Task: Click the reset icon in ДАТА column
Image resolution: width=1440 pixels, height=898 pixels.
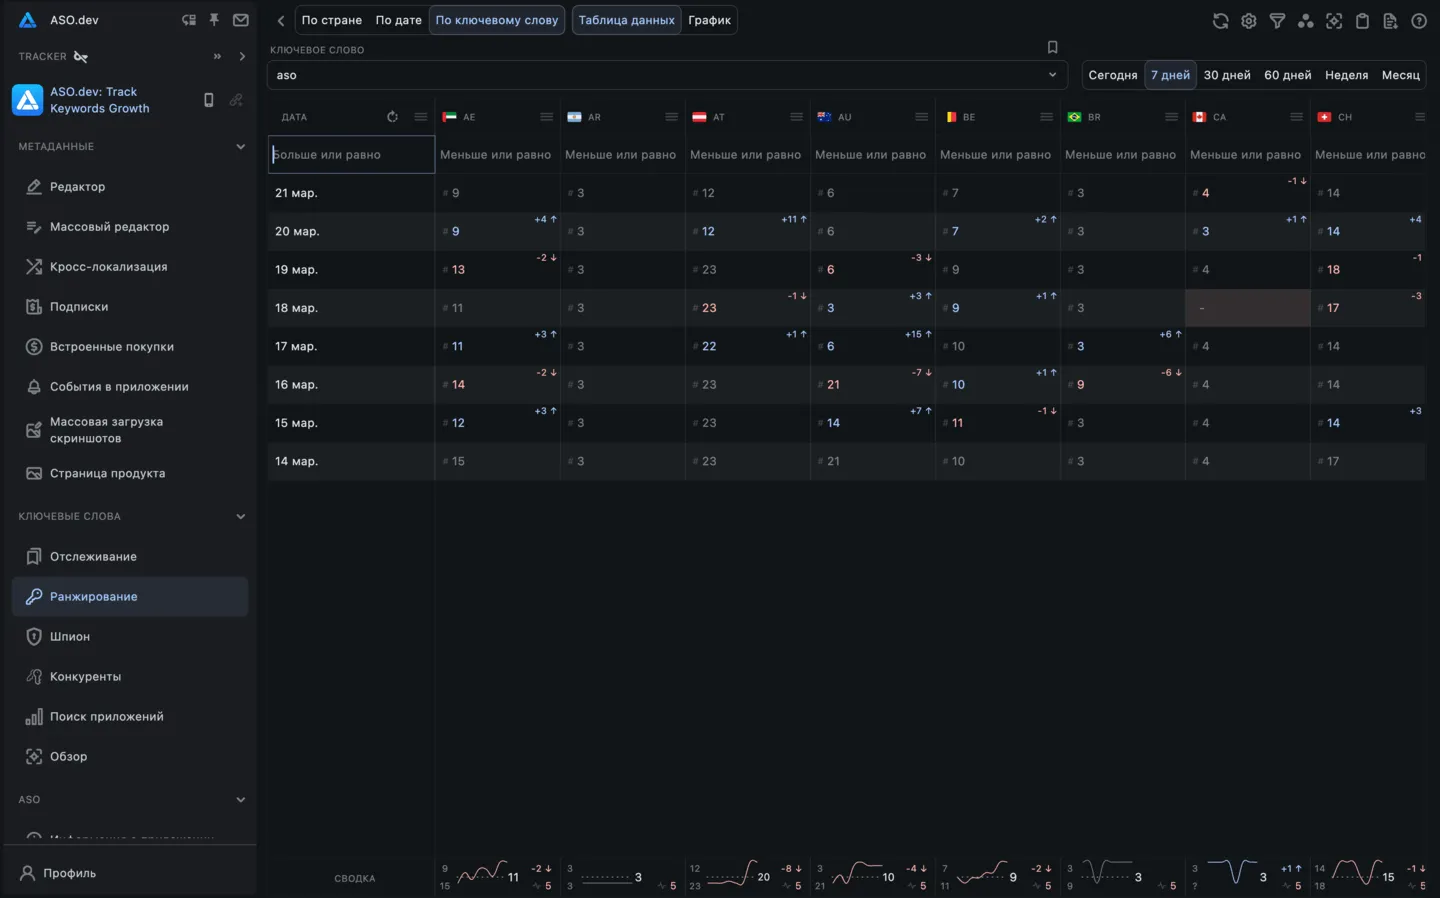Action: [x=392, y=117]
